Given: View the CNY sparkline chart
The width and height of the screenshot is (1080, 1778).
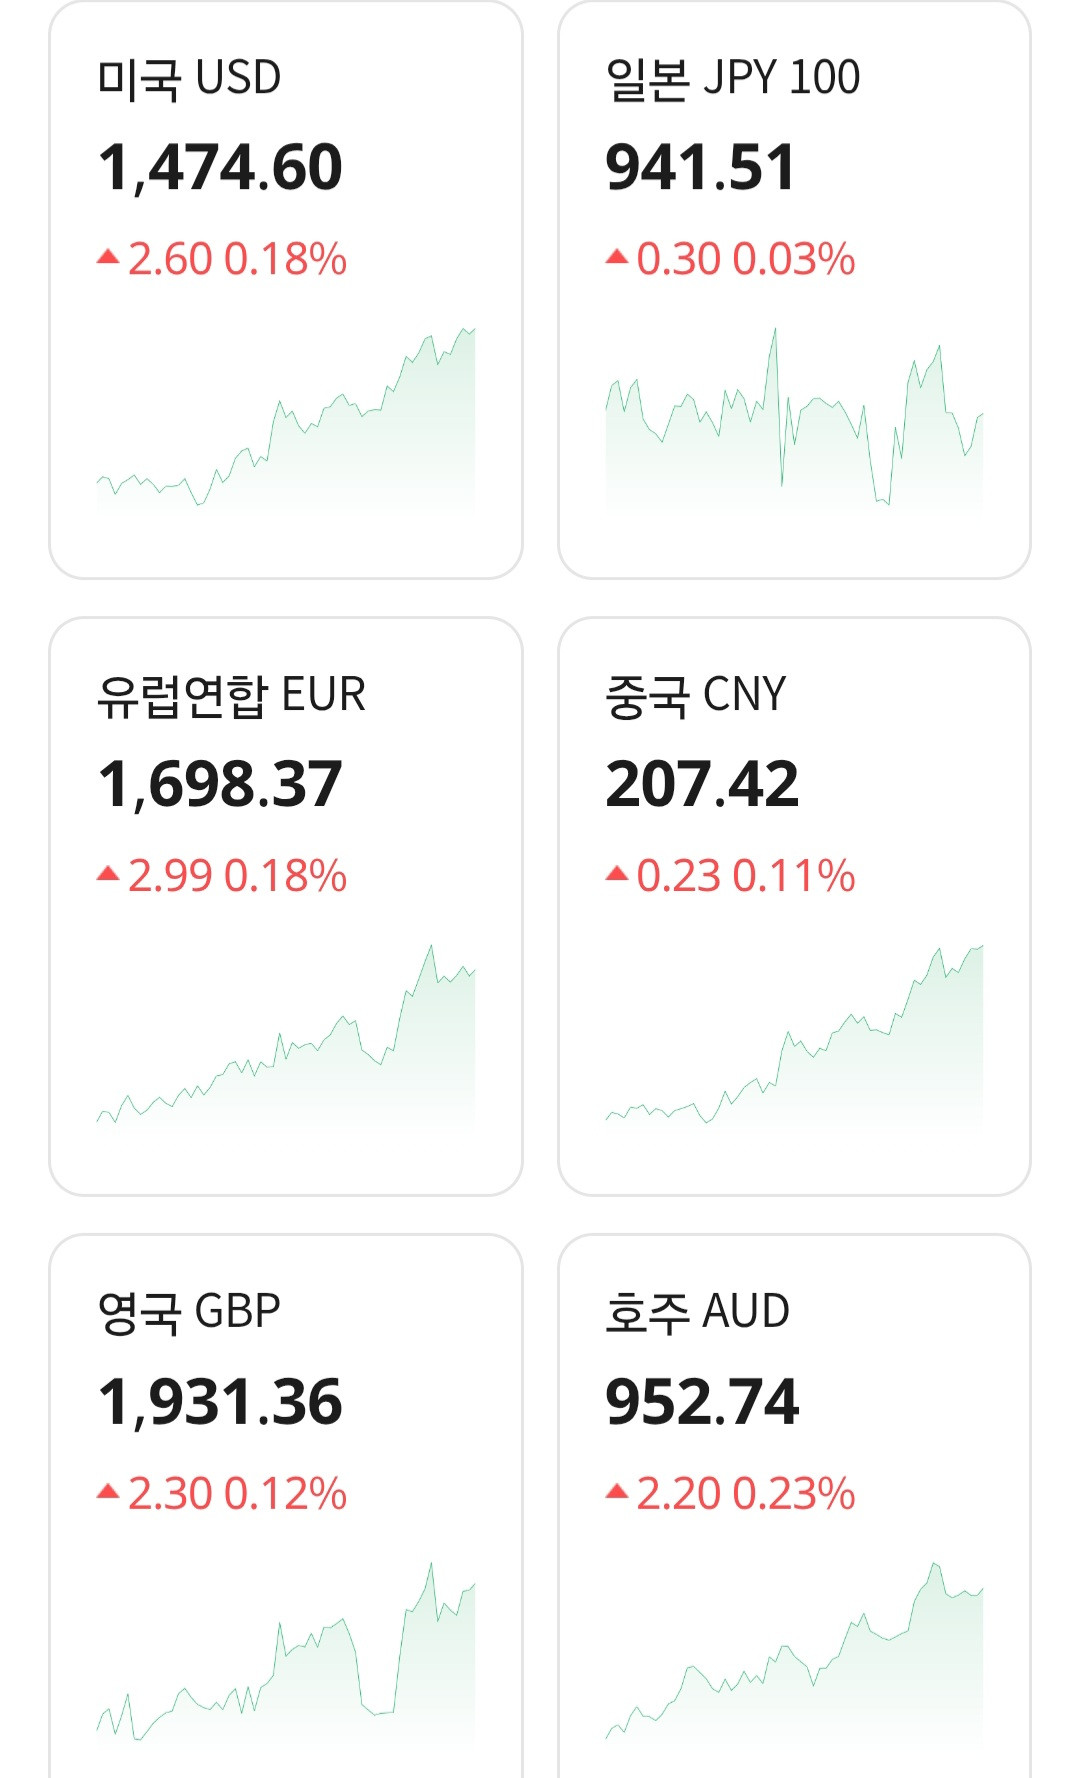Looking at the screenshot, I should [x=794, y=1040].
